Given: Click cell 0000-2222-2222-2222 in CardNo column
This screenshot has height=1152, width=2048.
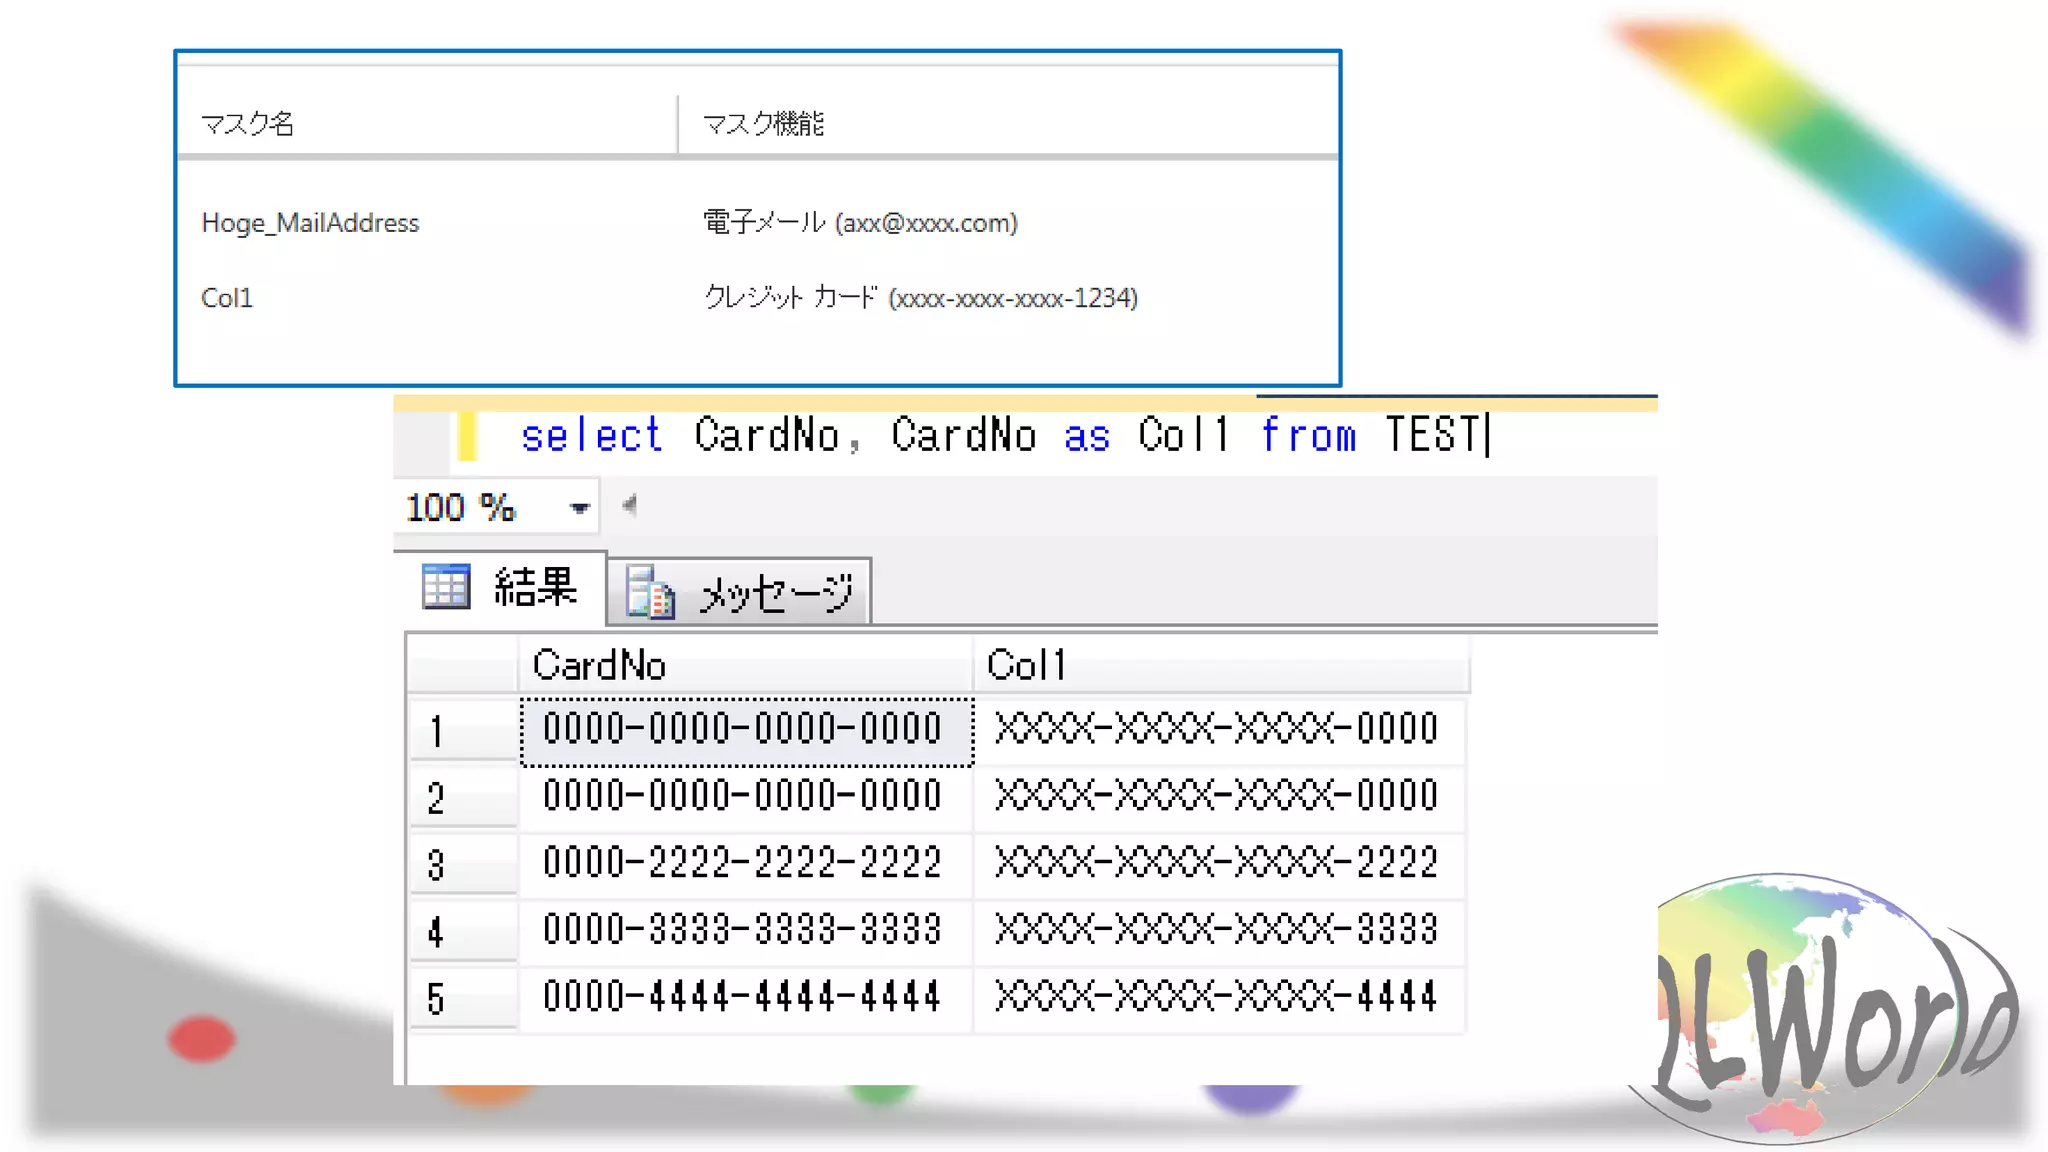Looking at the screenshot, I should coord(742,863).
